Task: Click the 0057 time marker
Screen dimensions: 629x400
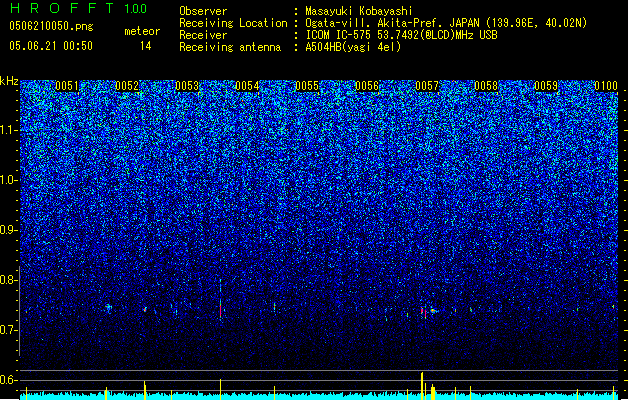Action: point(427,86)
